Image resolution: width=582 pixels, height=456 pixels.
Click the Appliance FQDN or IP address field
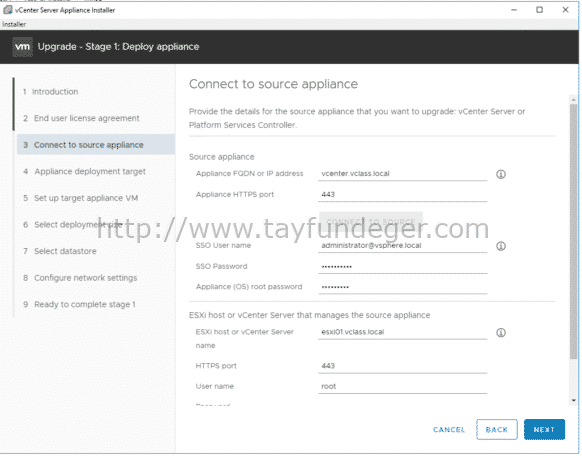[402, 174]
